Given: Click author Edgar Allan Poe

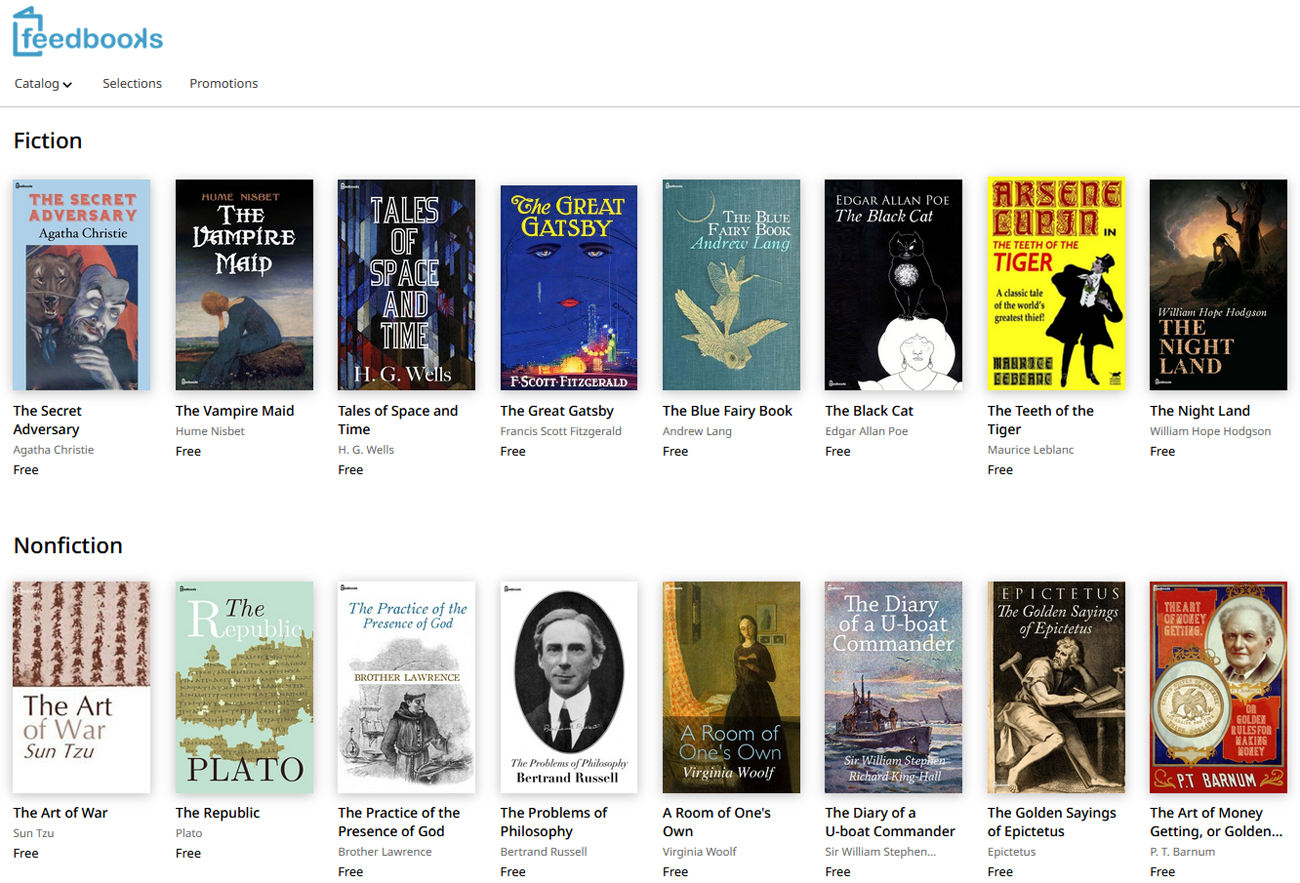Looking at the screenshot, I should pyautogui.click(x=869, y=432).
